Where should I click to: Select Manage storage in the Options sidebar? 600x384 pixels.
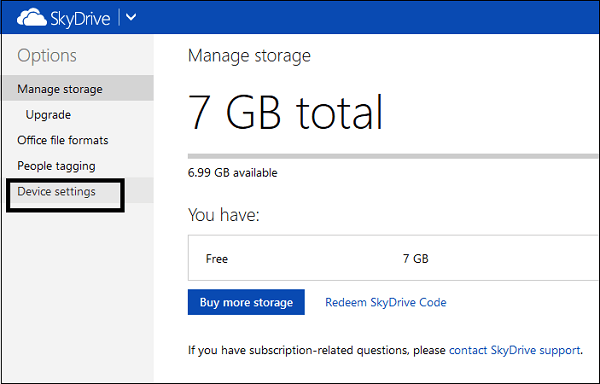coord(78,88)
